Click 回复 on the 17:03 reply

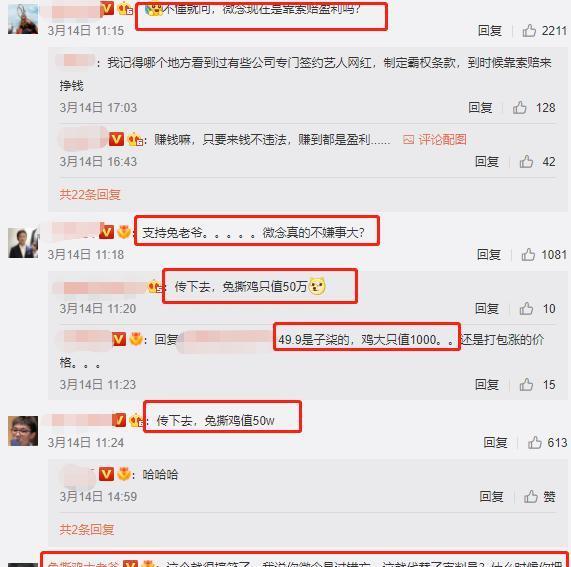[480, 107]
